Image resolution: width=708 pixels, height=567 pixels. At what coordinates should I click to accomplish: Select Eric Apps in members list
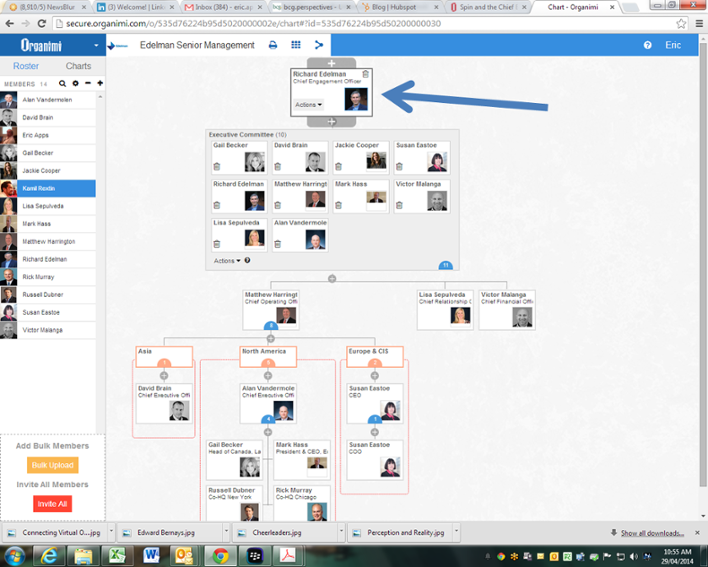(x=48, y=135)
